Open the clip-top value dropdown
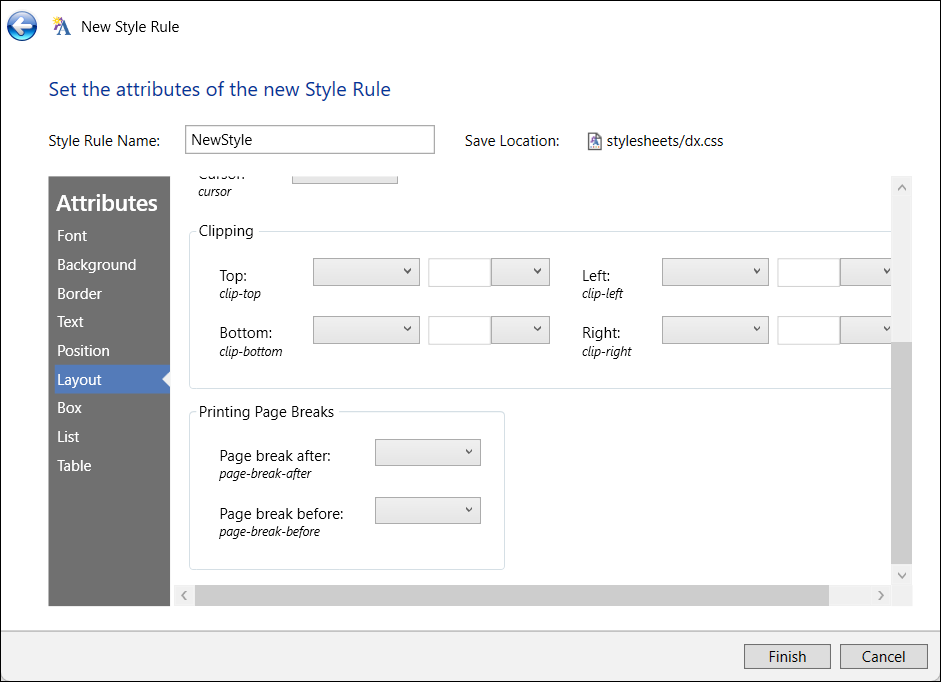 tap(366, 272)
